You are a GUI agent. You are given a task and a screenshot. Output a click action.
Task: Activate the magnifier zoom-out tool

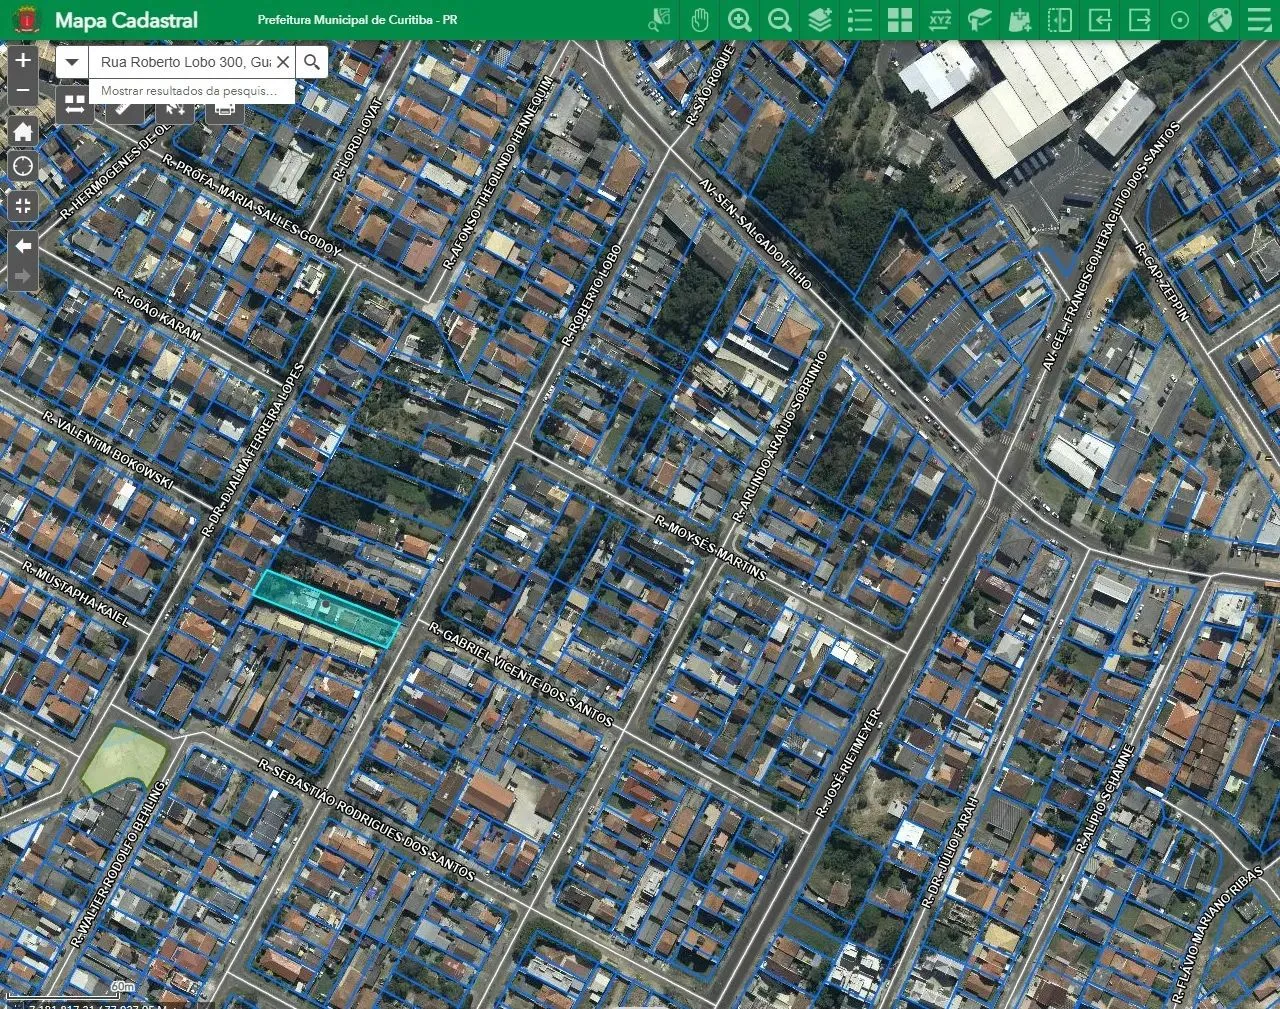pos(779,20)
